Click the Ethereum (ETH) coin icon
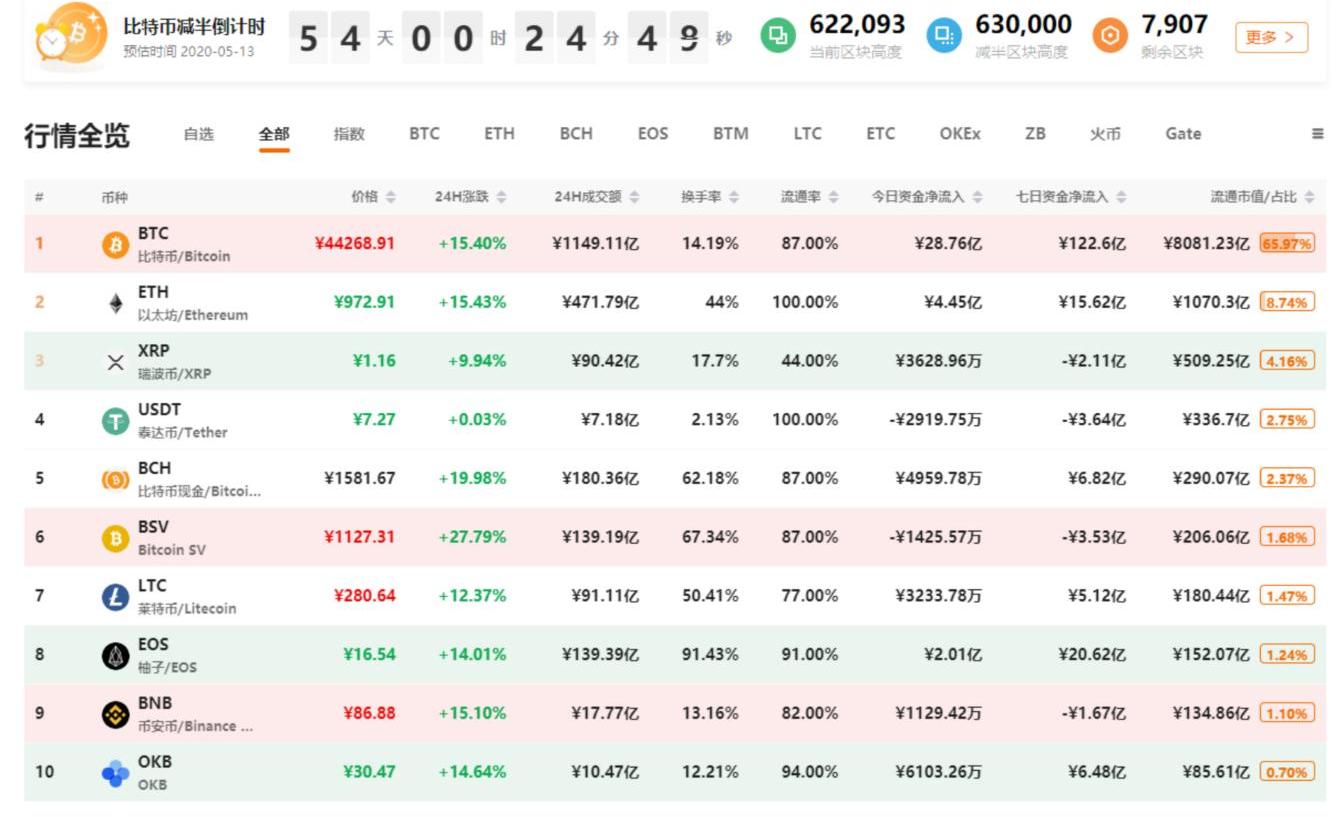The width and height of the screenshot is (1341, 817). pyautogui.click(x=116, y=303)
